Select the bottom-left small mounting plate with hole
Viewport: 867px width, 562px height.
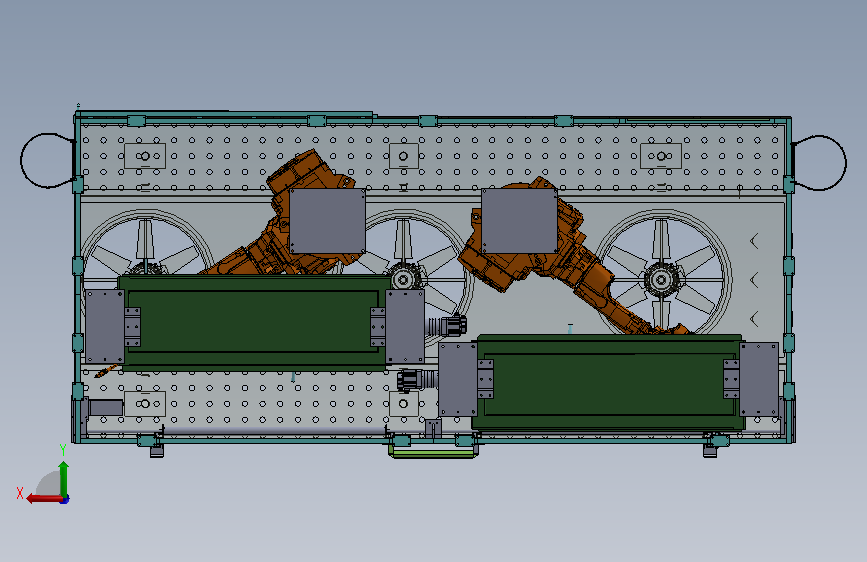(145, 404)
